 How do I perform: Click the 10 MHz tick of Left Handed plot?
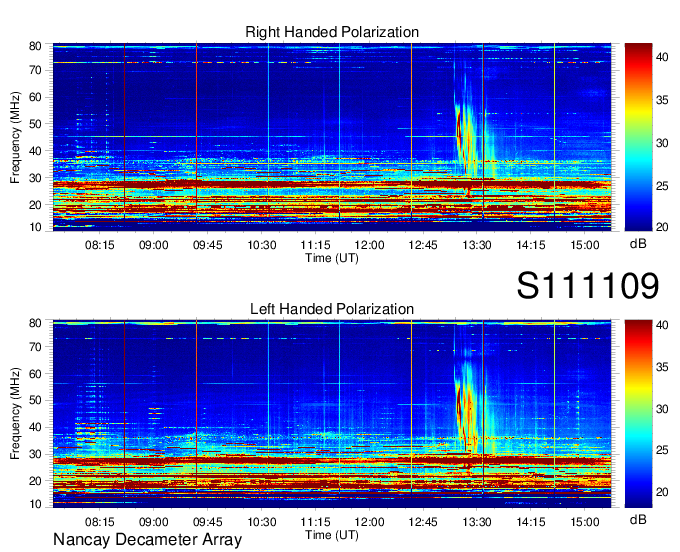pyautogui.click(x=35, y=504)
